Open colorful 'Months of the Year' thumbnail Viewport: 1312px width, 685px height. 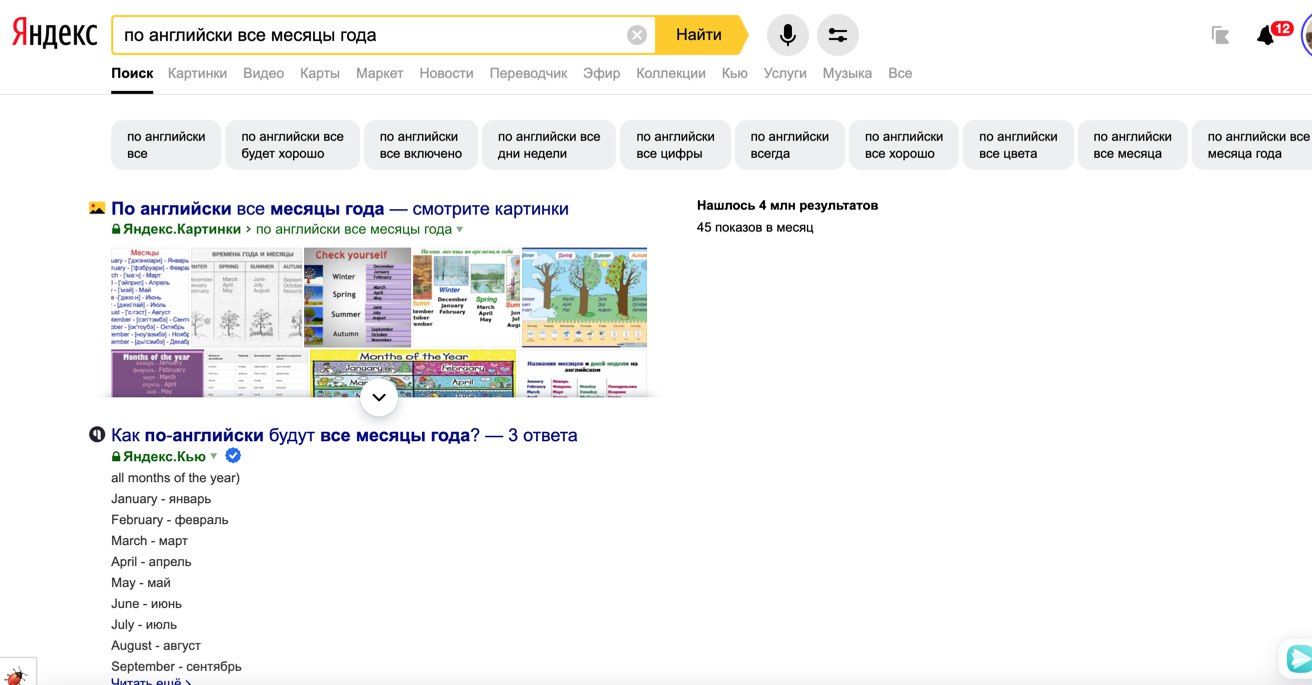click(413, 373)
